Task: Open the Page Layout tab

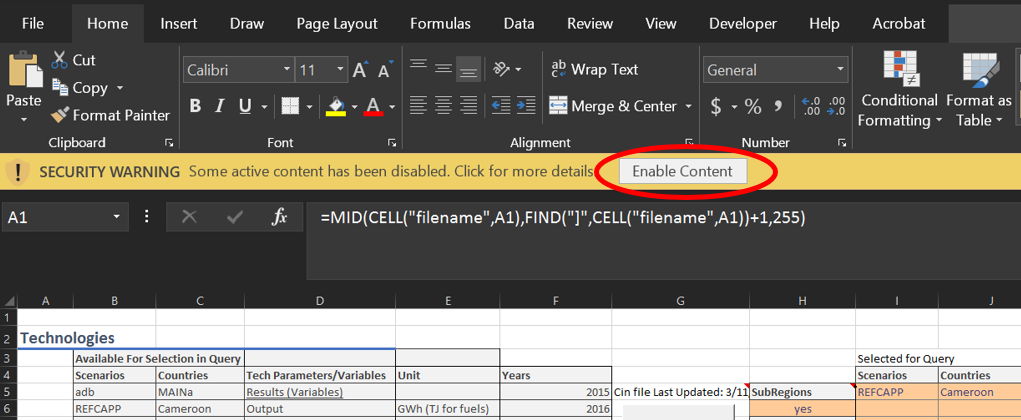Action: pyautogui.click(x=337, y=24)
